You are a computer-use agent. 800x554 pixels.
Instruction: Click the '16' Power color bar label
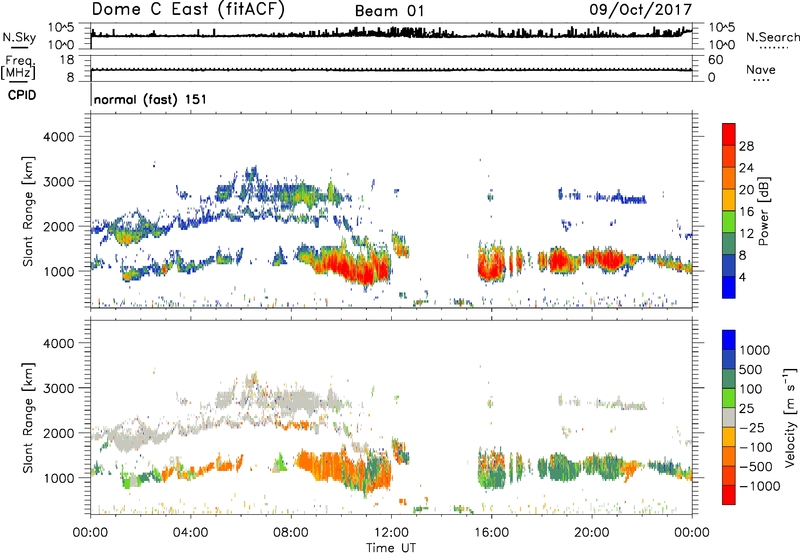click(x=746, y=212)
